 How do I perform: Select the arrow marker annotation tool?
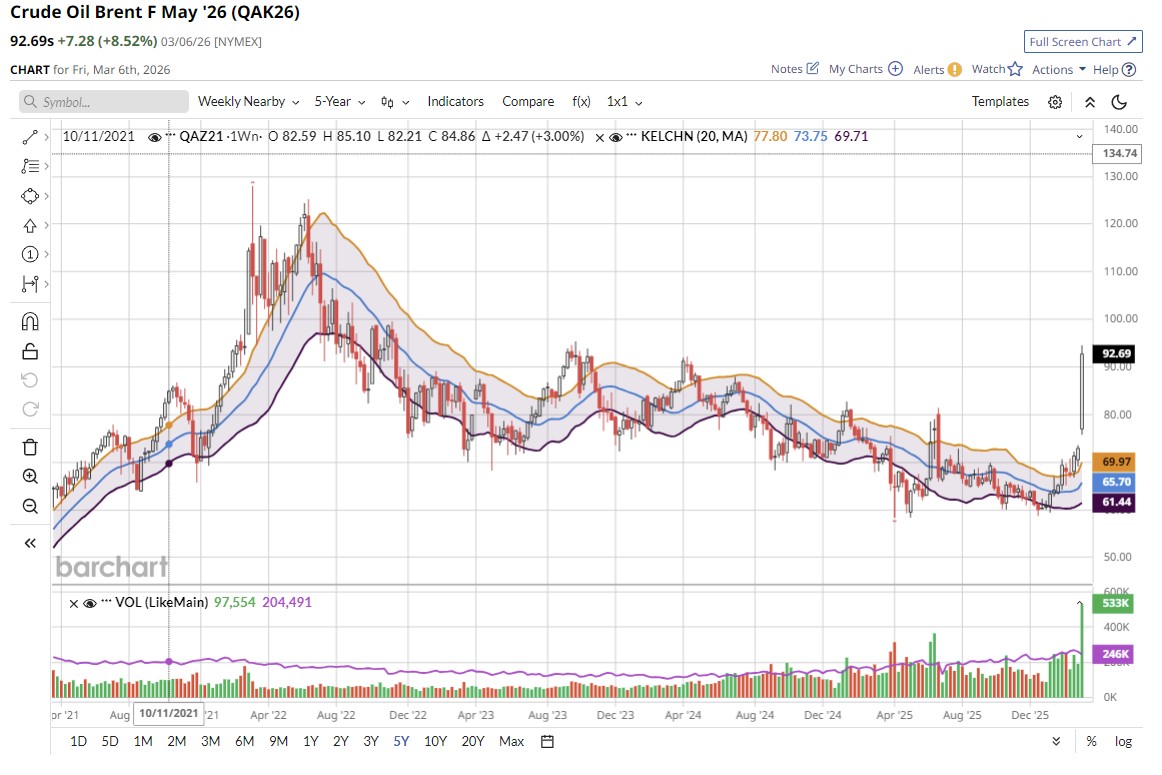point(30,225)
